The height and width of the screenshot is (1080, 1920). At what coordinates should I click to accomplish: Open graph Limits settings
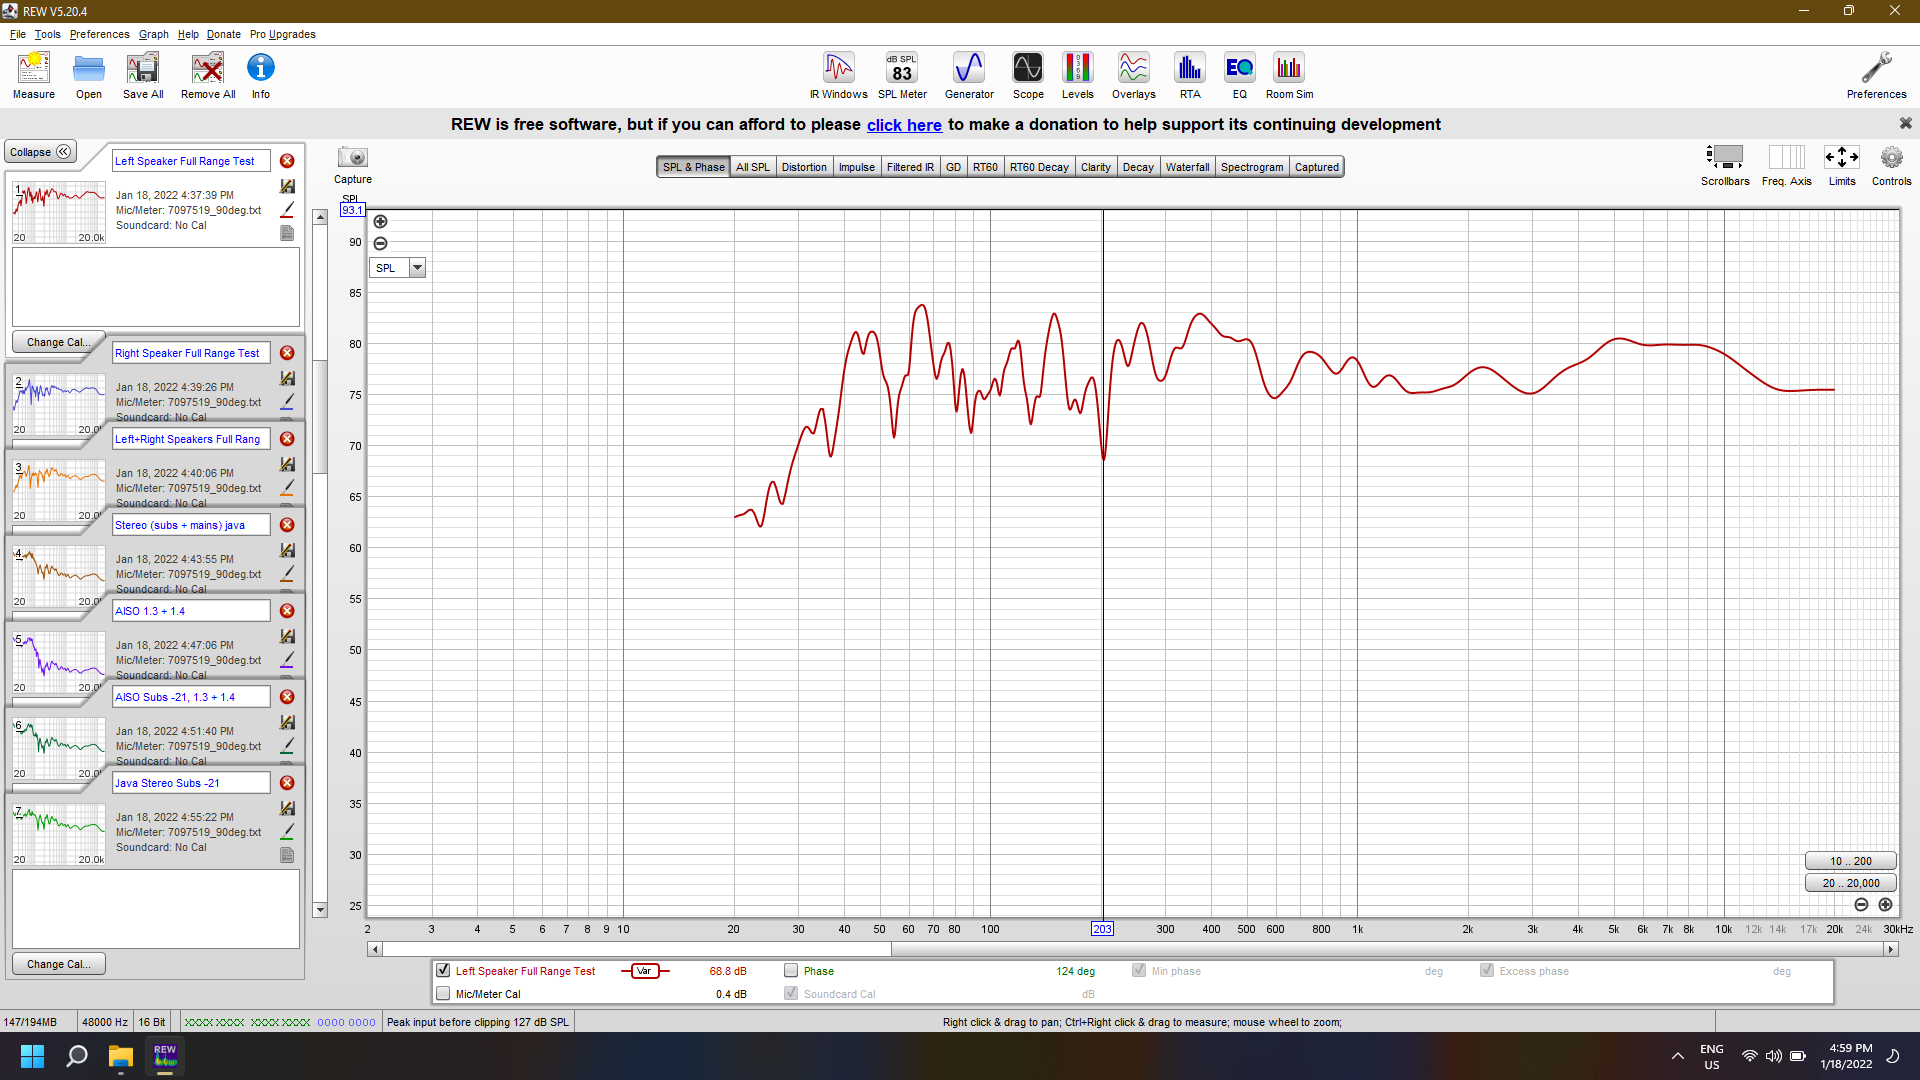(x=1842, y=165)
